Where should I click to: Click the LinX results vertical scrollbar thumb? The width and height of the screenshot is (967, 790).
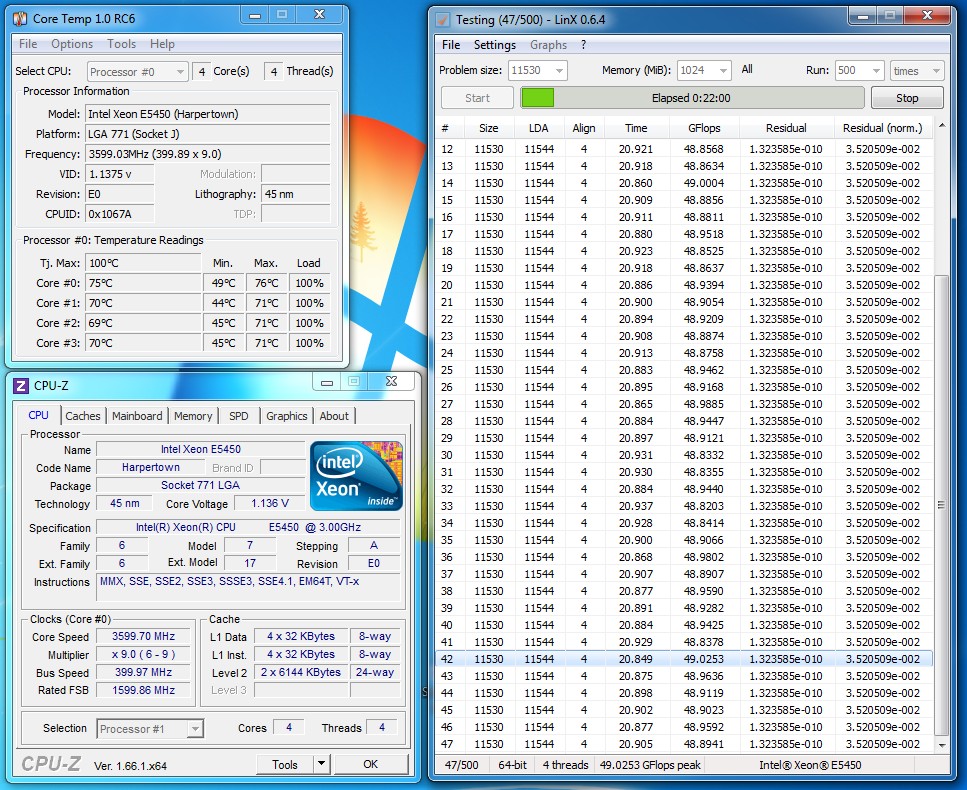click(941, 505)
